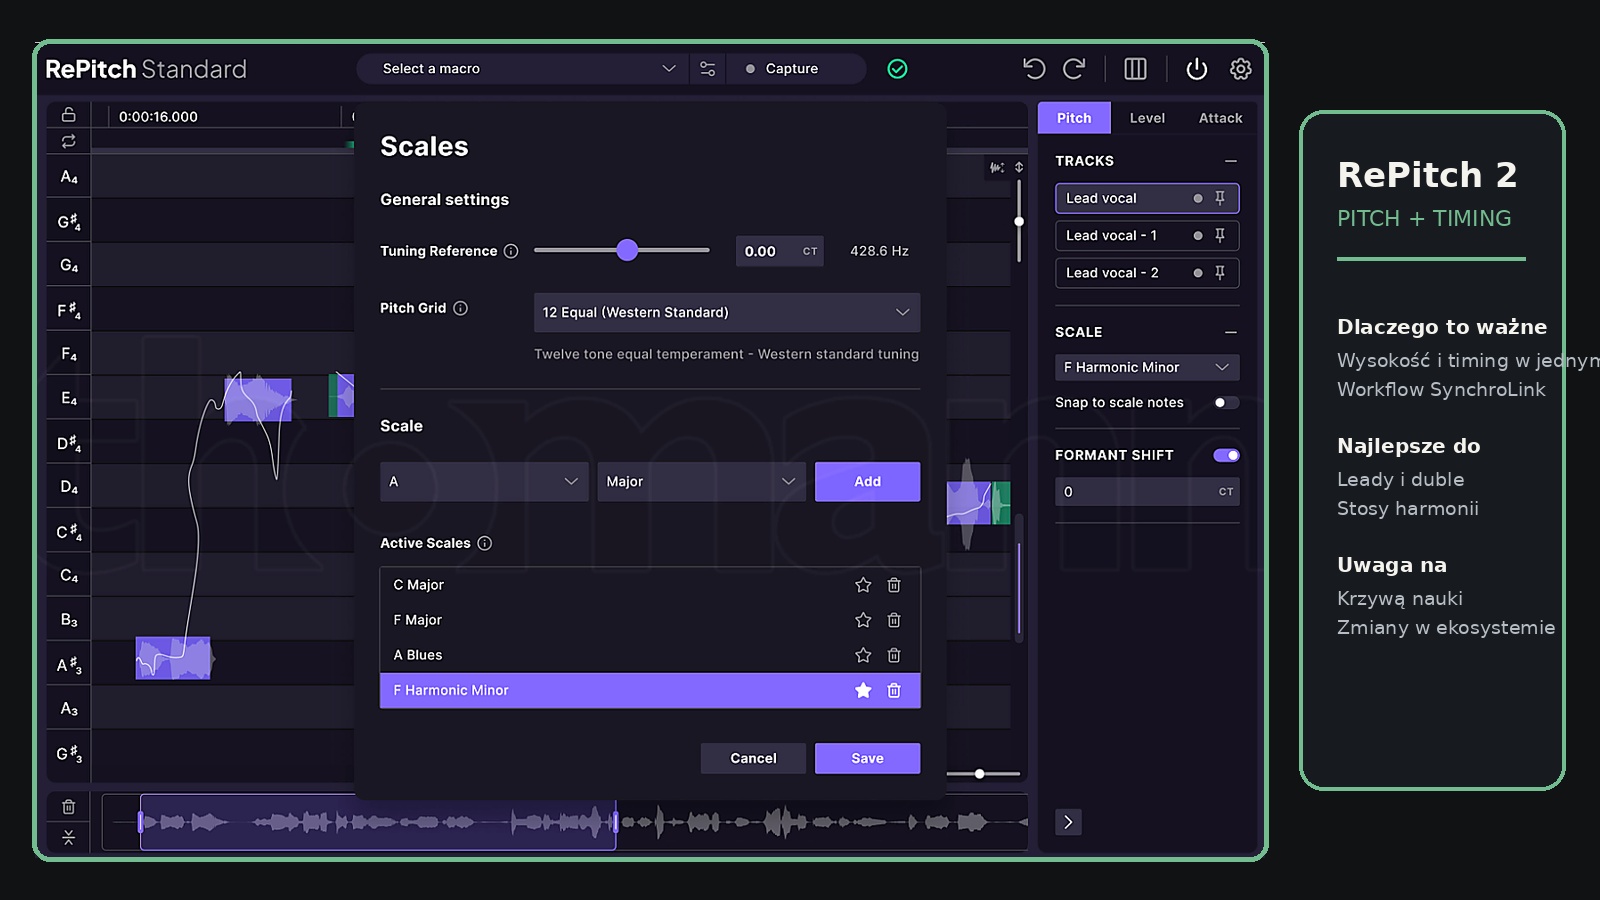Expand the Major scale type dropdown
The image size is (1600, 900).
[x=701, y=482]
